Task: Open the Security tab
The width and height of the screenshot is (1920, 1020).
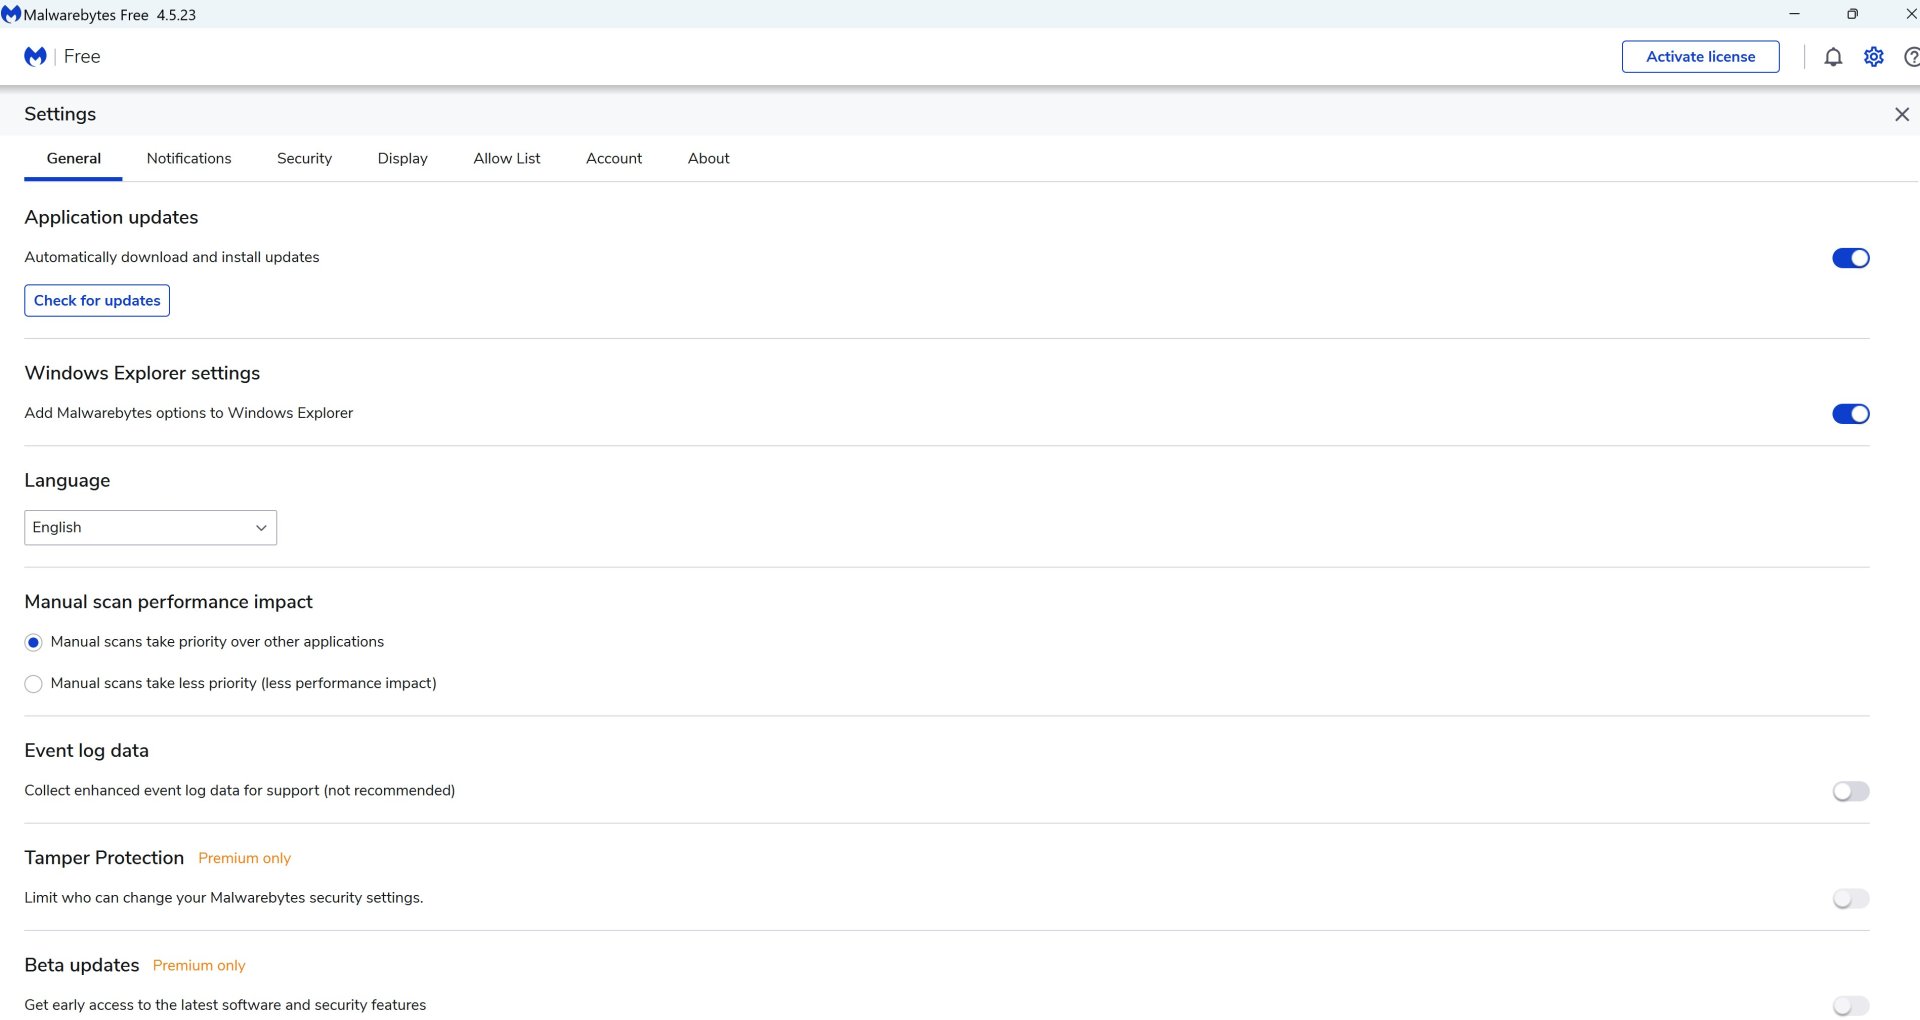Action: point(304,159)
